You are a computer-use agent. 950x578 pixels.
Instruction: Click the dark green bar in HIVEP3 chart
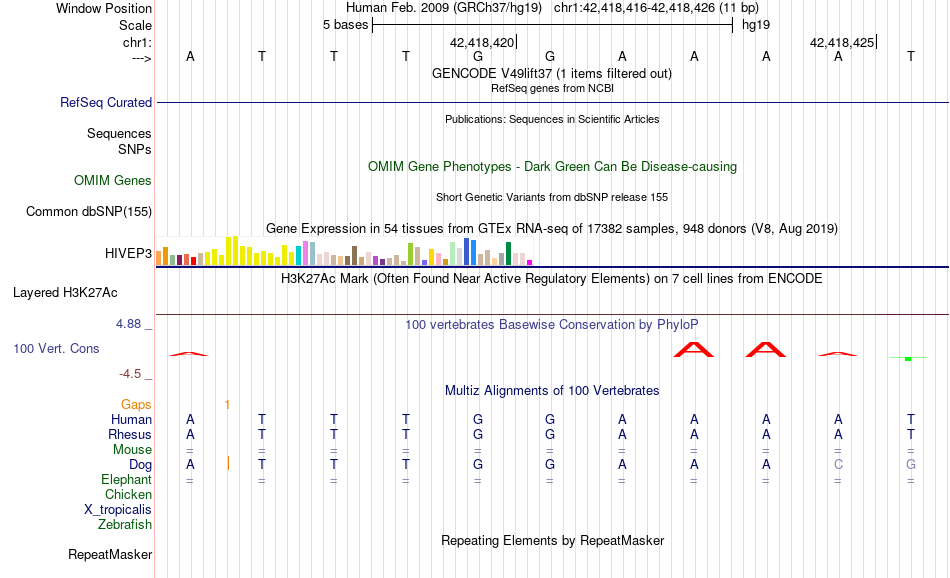[x=508, y=254]
